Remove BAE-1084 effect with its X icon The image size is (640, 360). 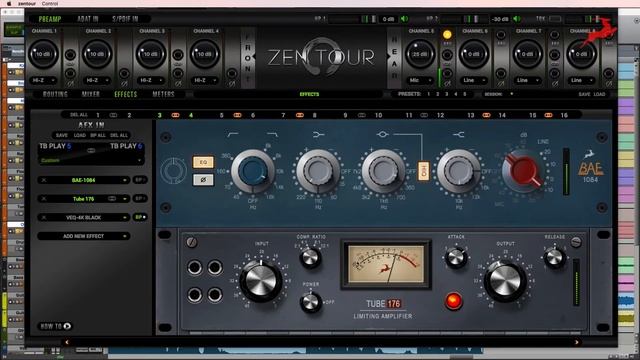44,180
